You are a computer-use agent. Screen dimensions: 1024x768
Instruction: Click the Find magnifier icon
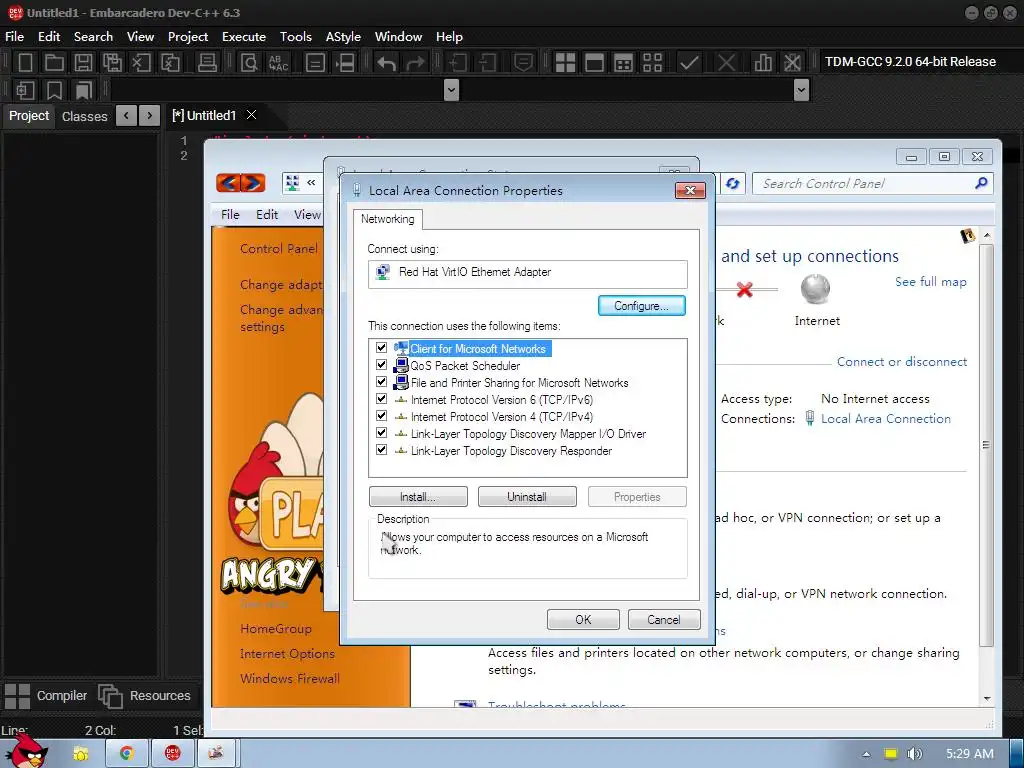[x=249, y=63]
